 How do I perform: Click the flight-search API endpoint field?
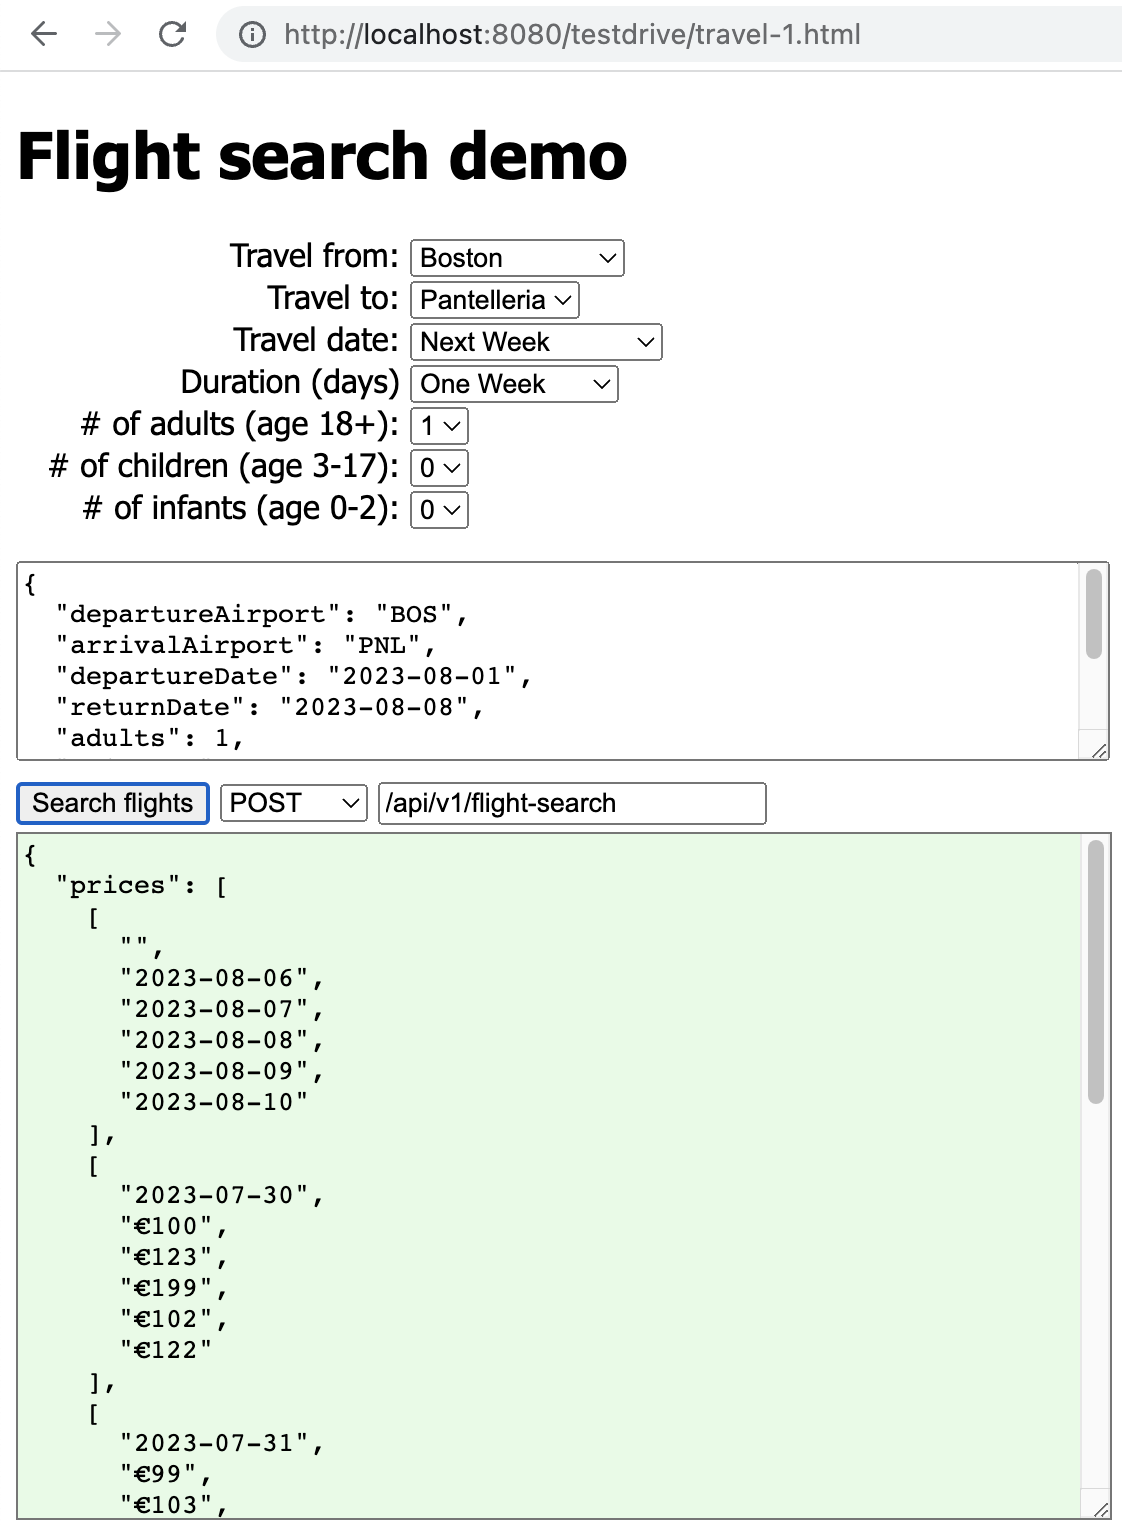[x=570, y=803]
